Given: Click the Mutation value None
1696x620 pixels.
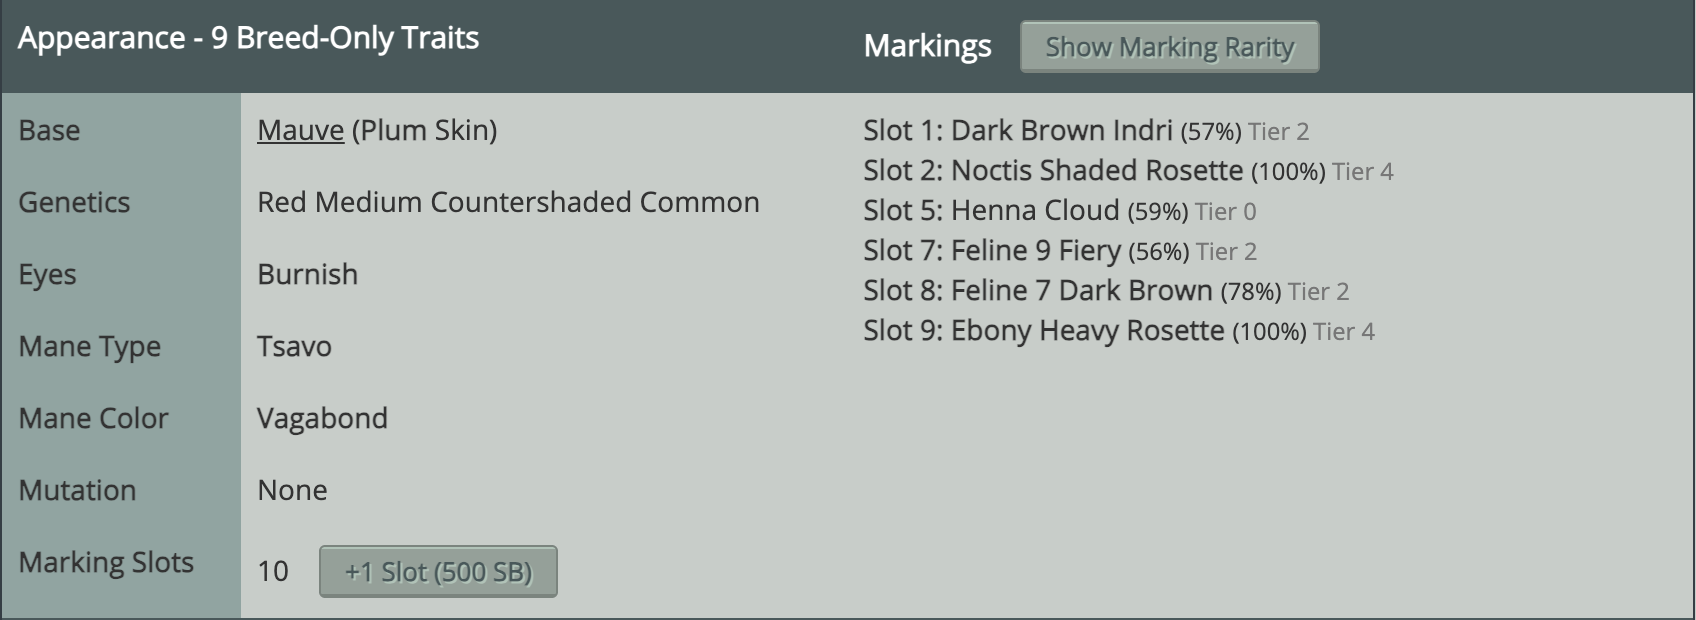Looking at the screenshot, I should click(x=292, y=490).
